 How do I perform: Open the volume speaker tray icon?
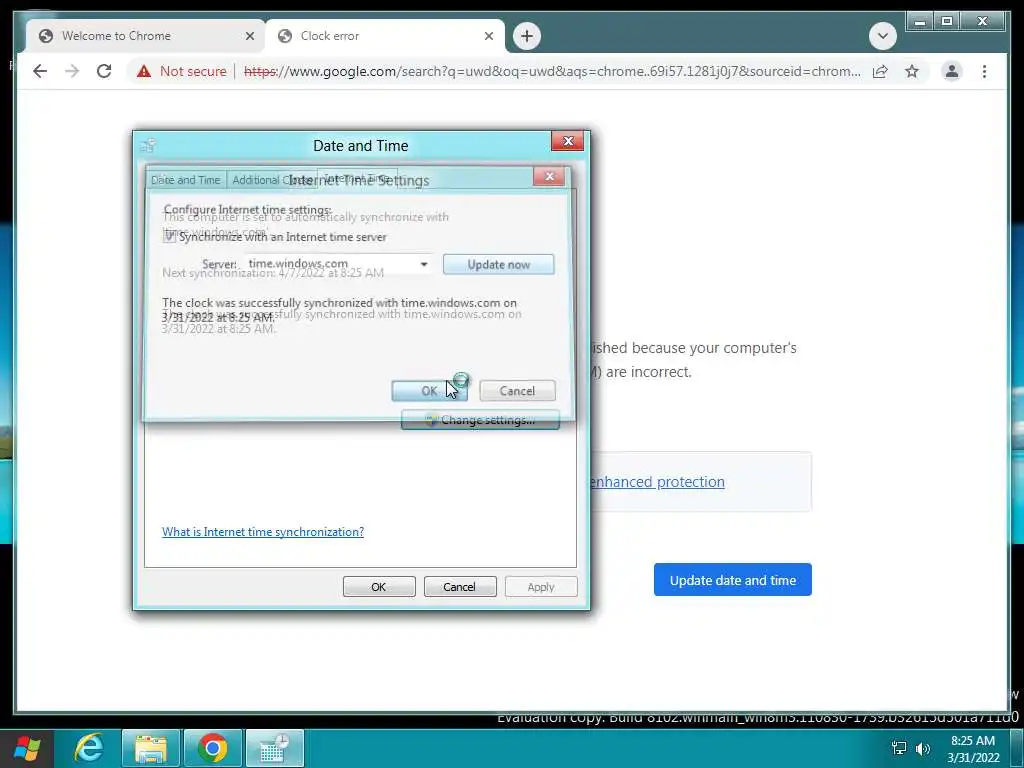pyautogui.click(x=923, y=748)
